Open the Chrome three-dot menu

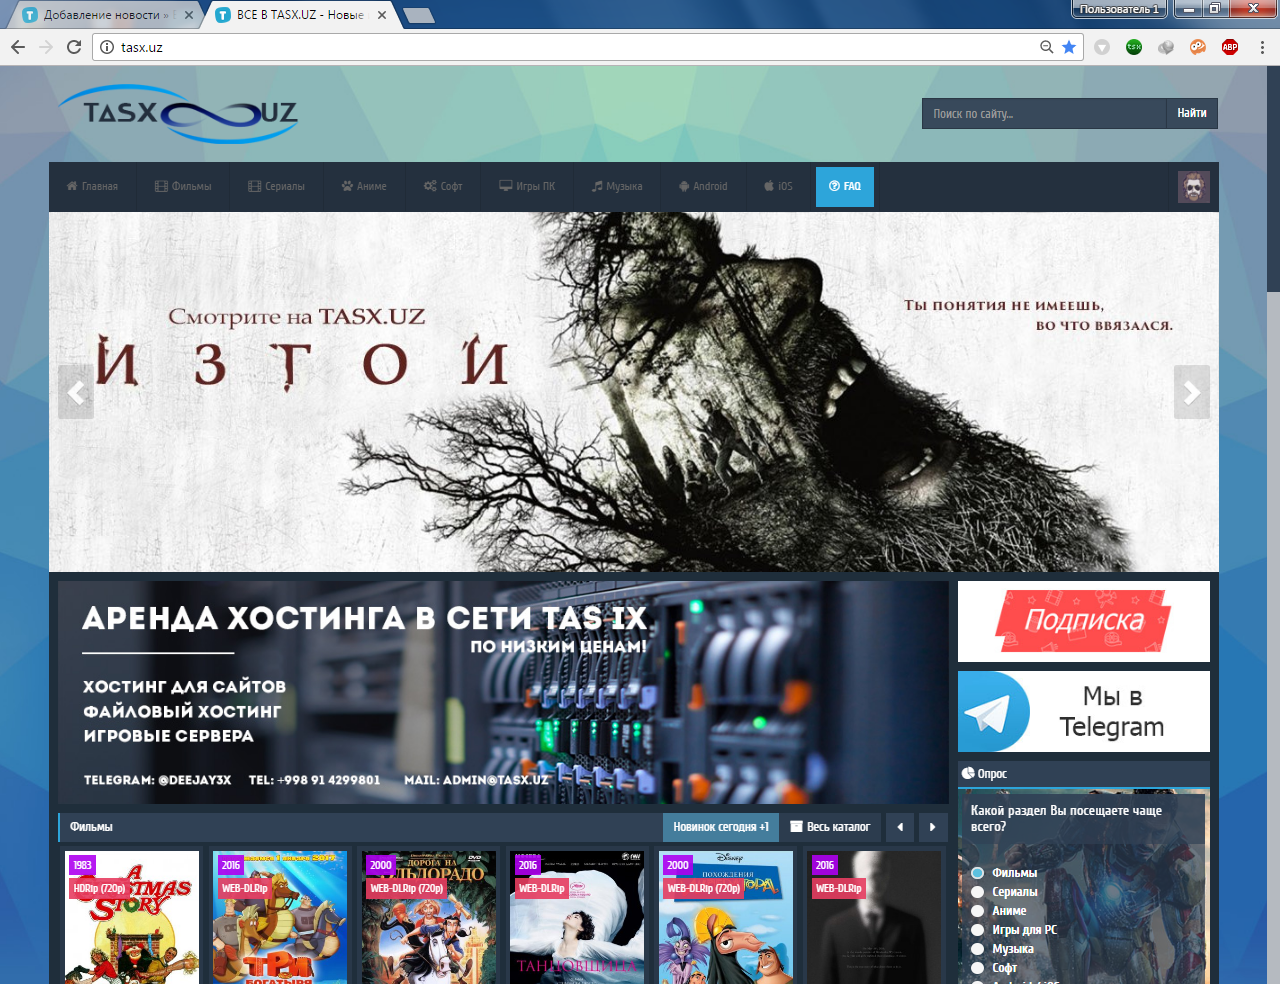[1262, 47]
